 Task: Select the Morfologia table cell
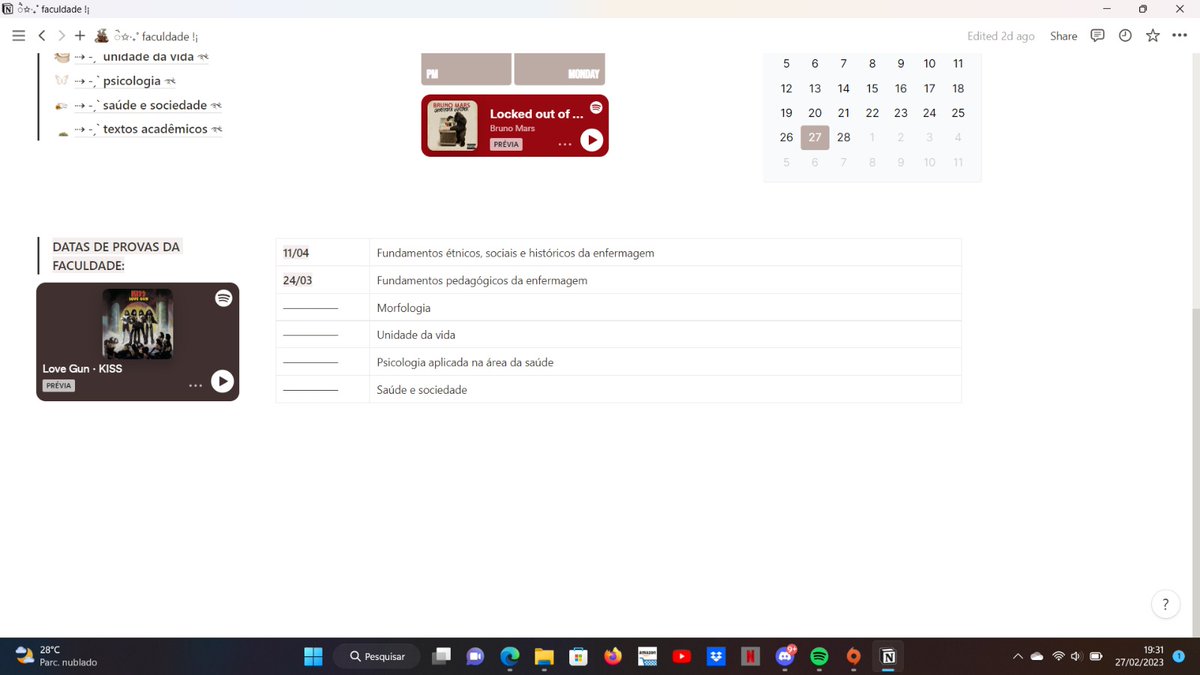[665, 308]
